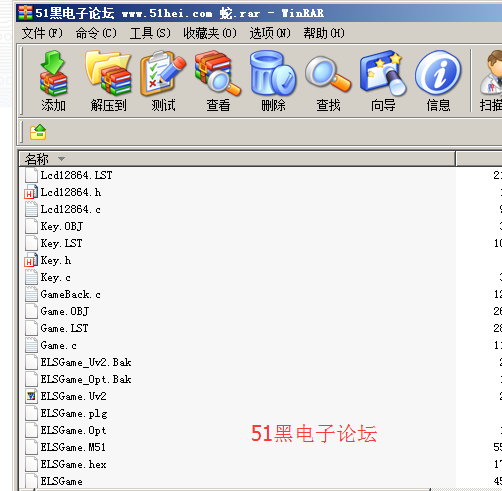
Task: Click the WinRAR title bar icon
Action: point(25,13)
